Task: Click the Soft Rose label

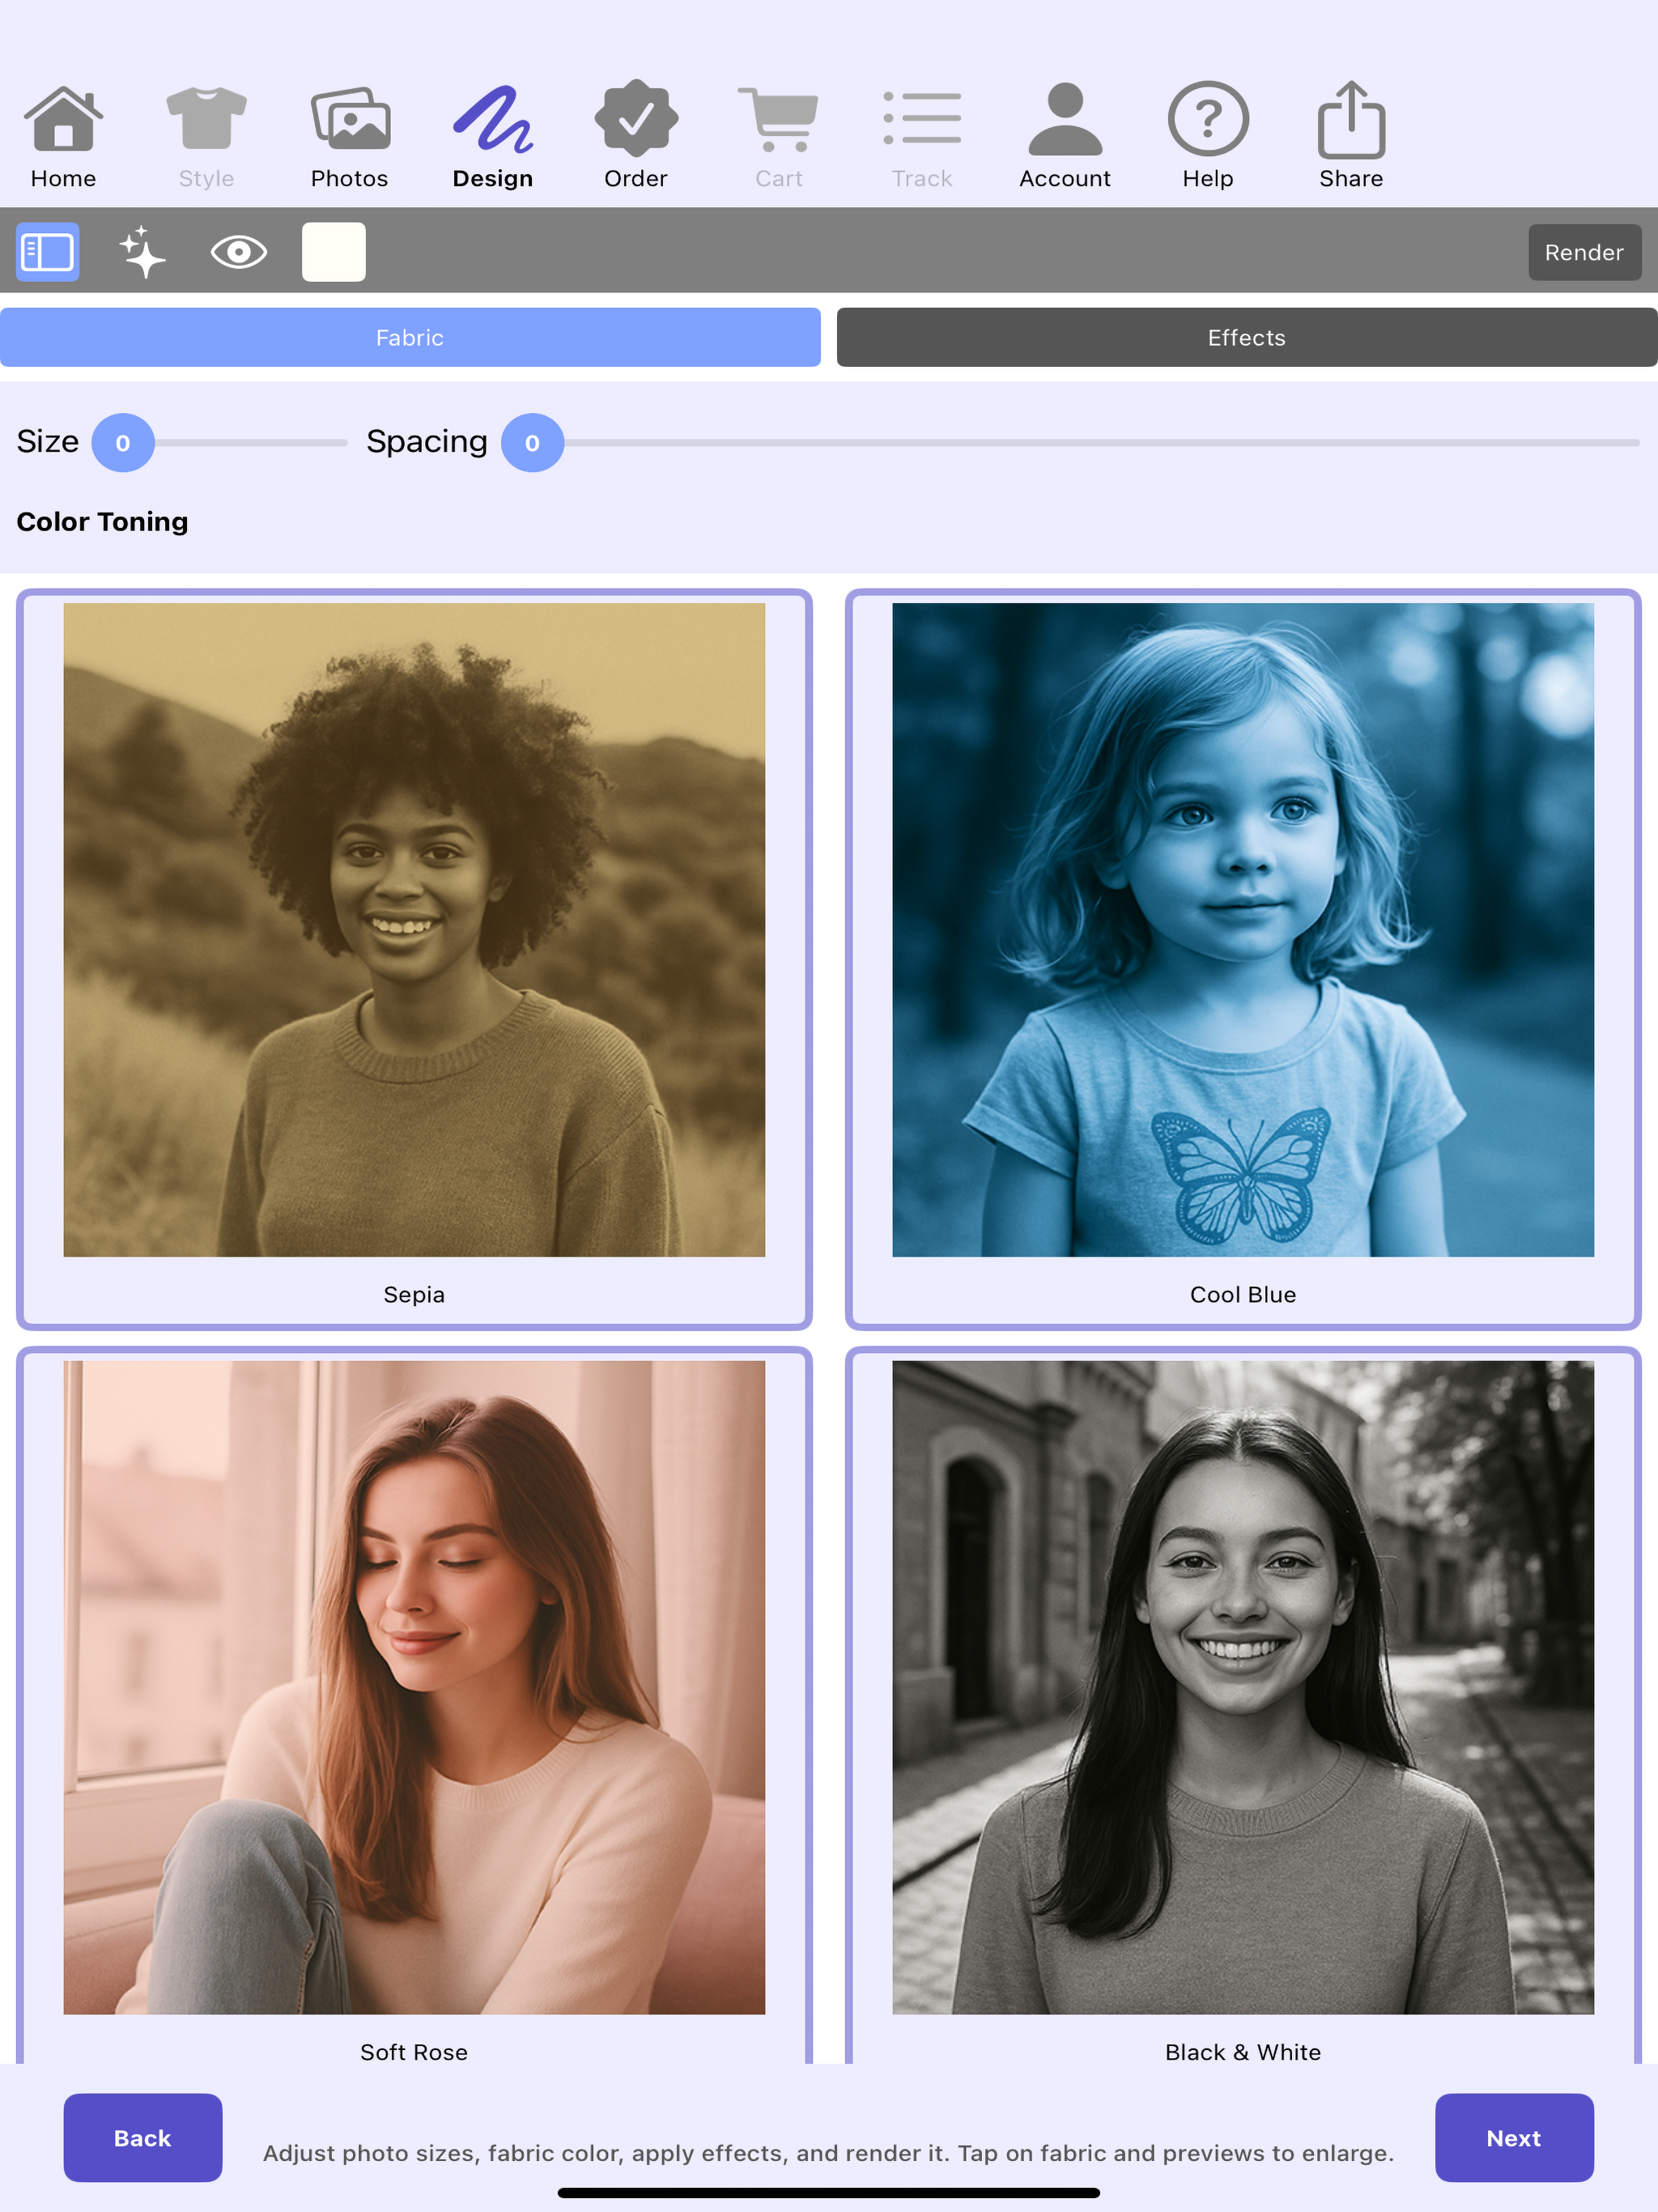Action: (x=414, y=2052)
